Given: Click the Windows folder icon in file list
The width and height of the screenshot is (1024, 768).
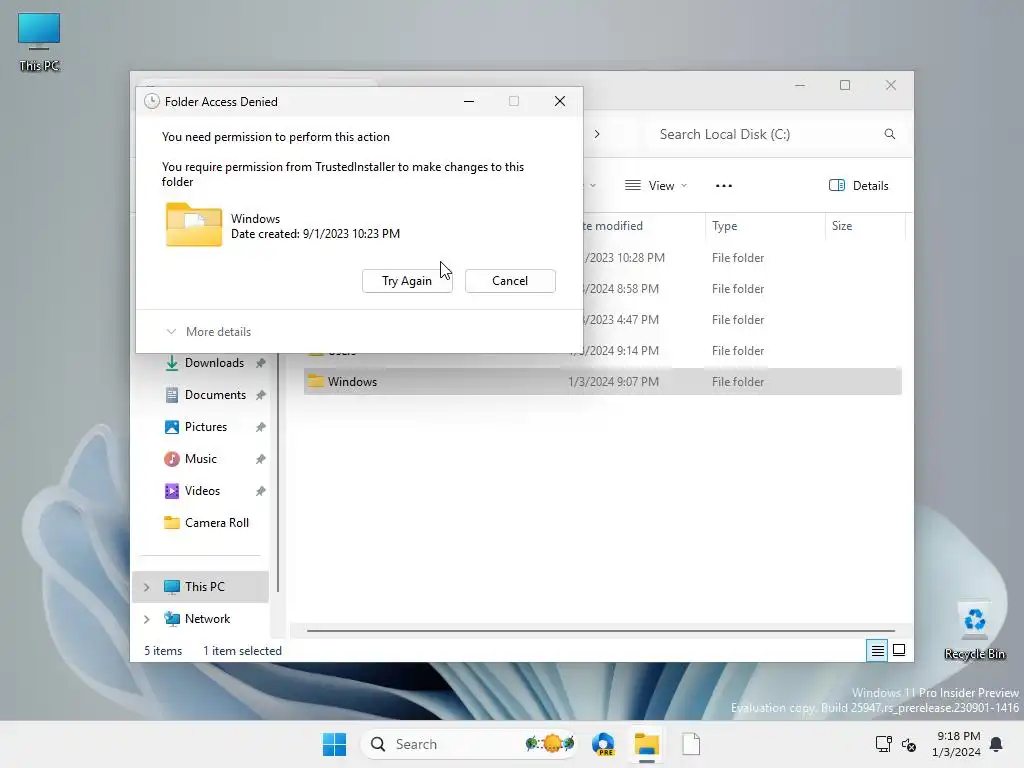Looking at the screenshot, I should pyautogui.click(x=316, y=381).
